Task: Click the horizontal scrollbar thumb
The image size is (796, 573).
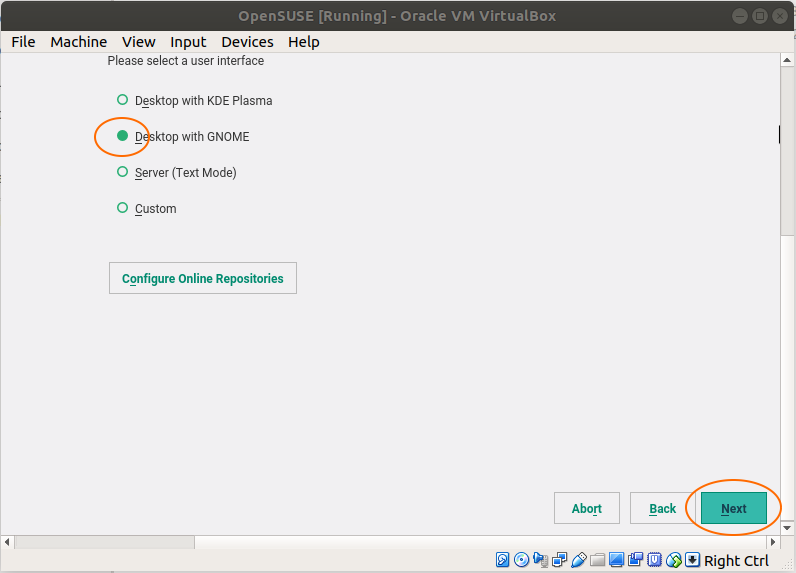Action: click(x=105, y=542)
